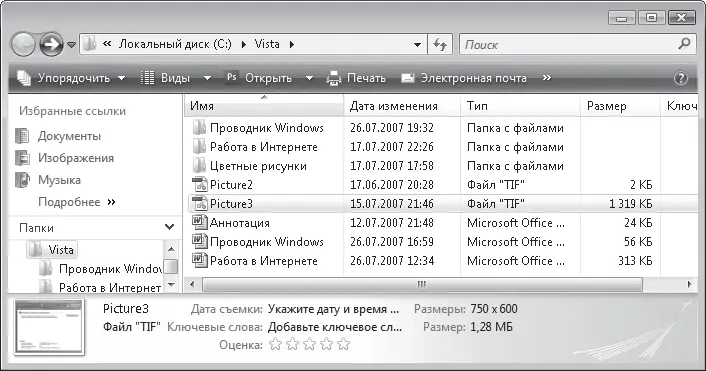Select Локальный диск (C:) in address path
This screenshot has height=371, width=706.
click(x=175, y=44)
